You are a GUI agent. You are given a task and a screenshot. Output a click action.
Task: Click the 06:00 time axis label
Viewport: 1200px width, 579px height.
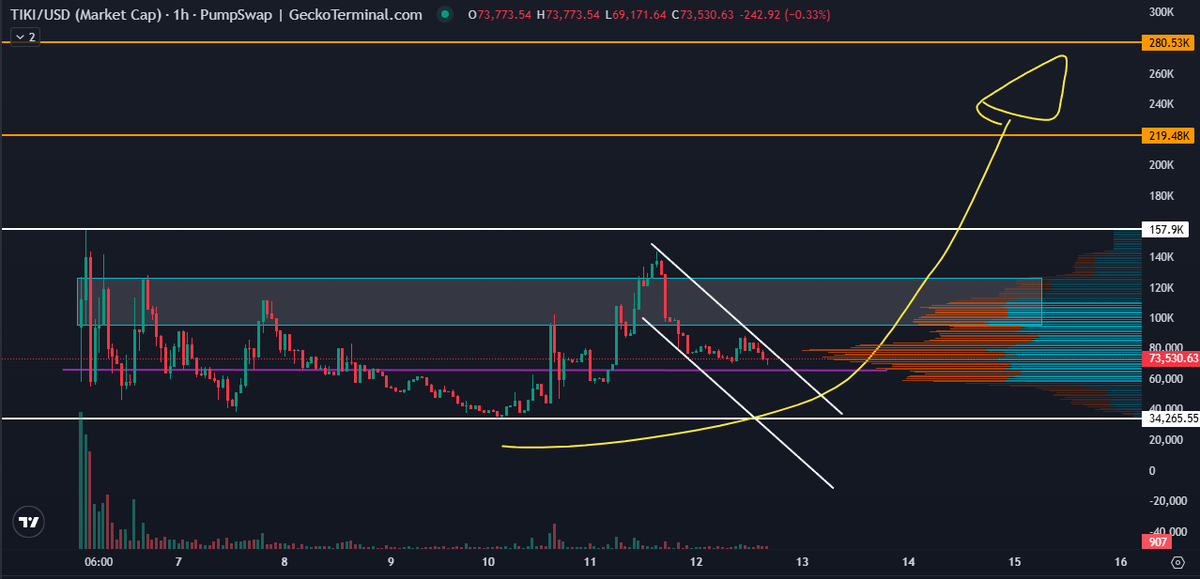coord(99,563)
